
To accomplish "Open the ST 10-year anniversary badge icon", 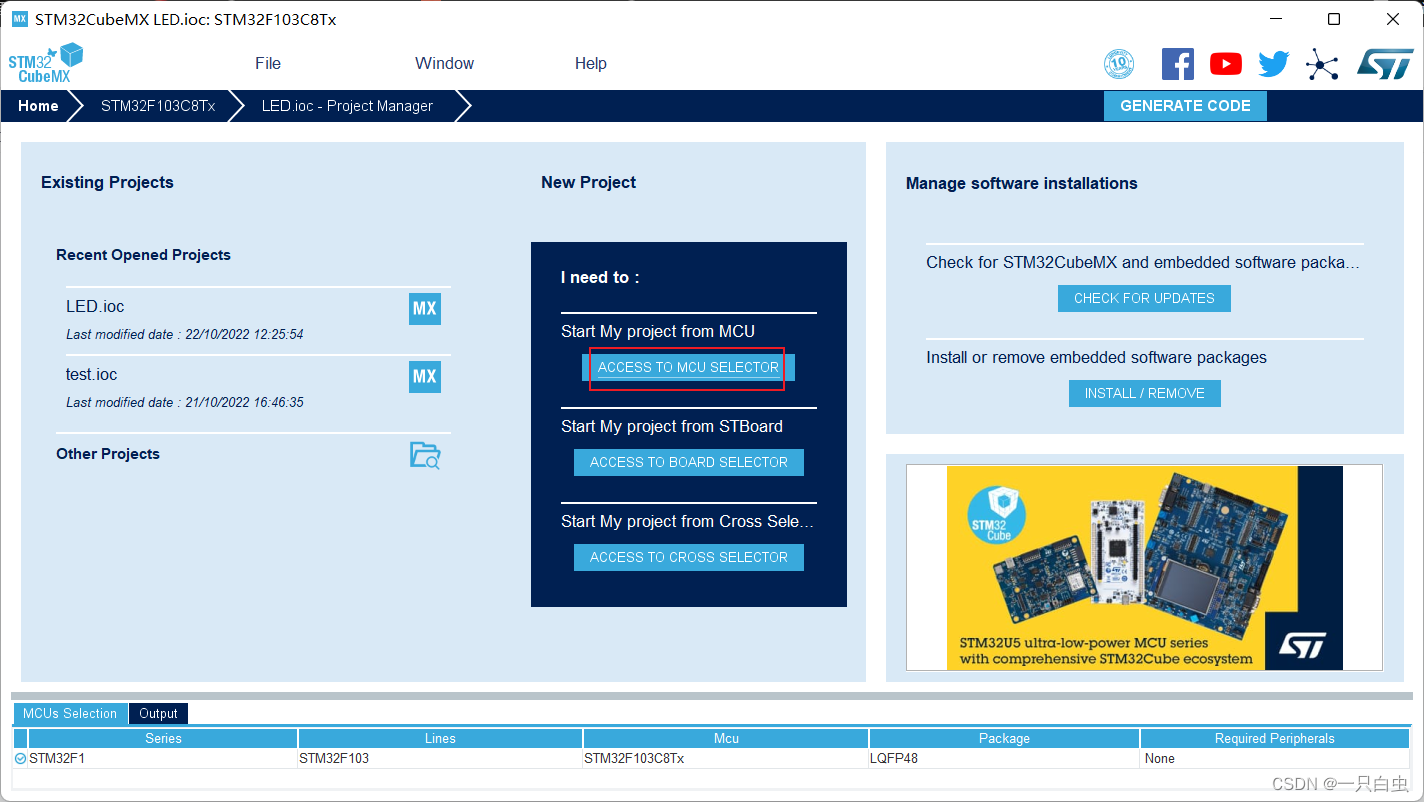I will [1119, 64].
